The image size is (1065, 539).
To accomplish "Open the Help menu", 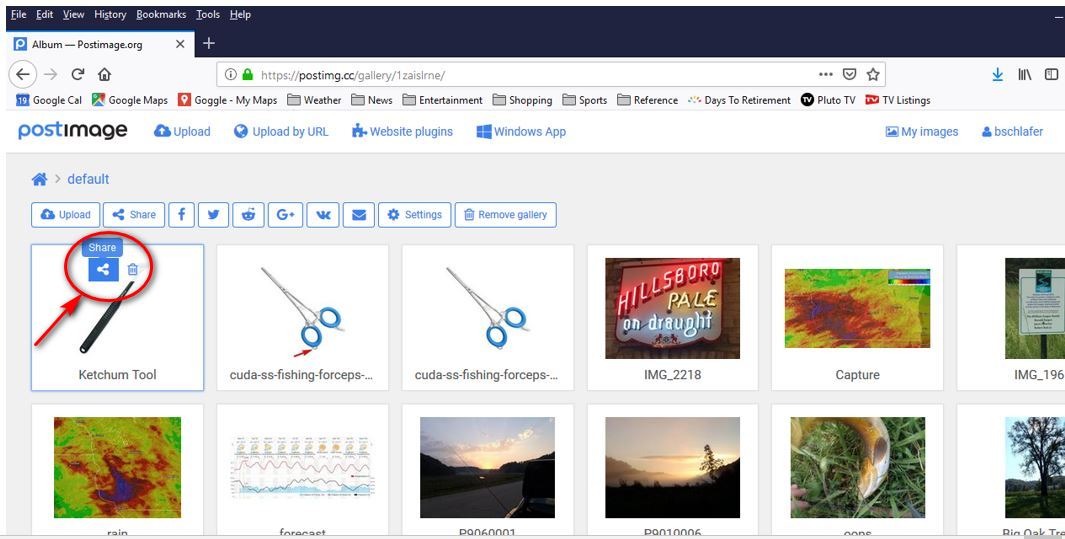I will point(240,14).
